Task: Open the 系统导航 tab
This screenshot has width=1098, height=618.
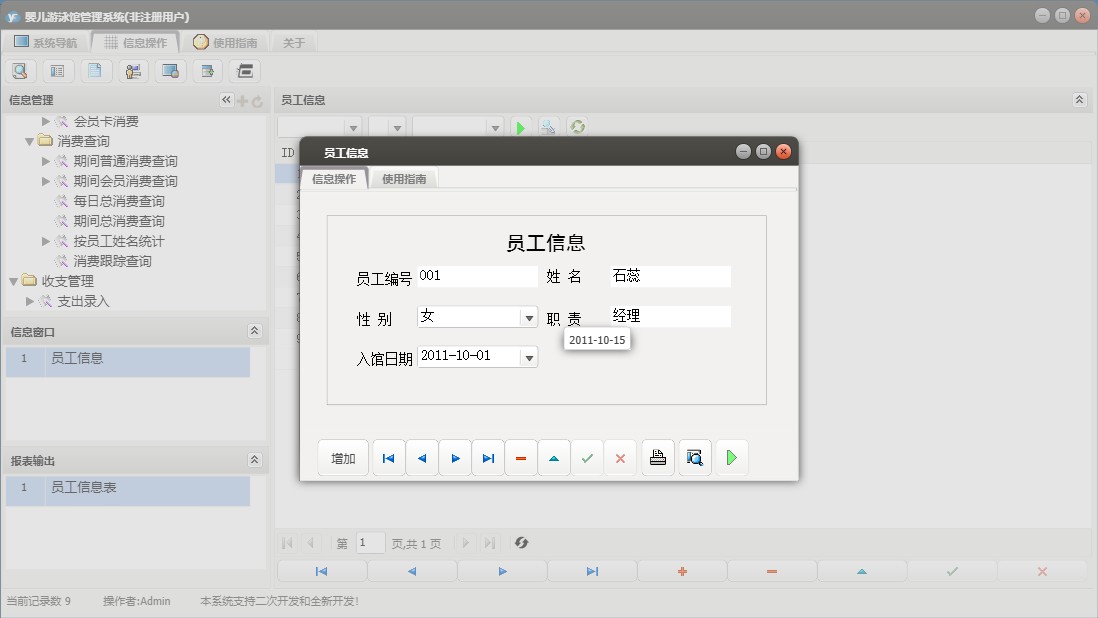Action: click(x=48, y=42)
